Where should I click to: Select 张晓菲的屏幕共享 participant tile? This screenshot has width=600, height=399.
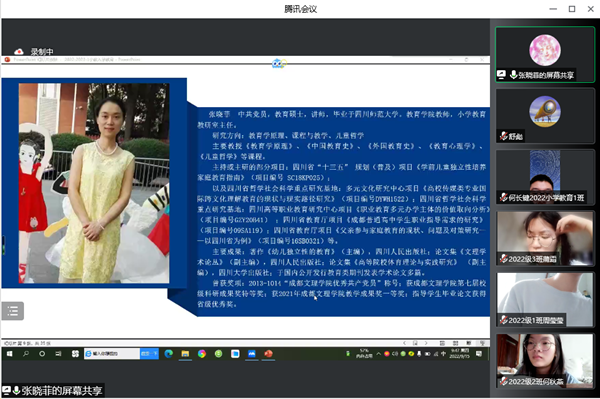point(545,54)
